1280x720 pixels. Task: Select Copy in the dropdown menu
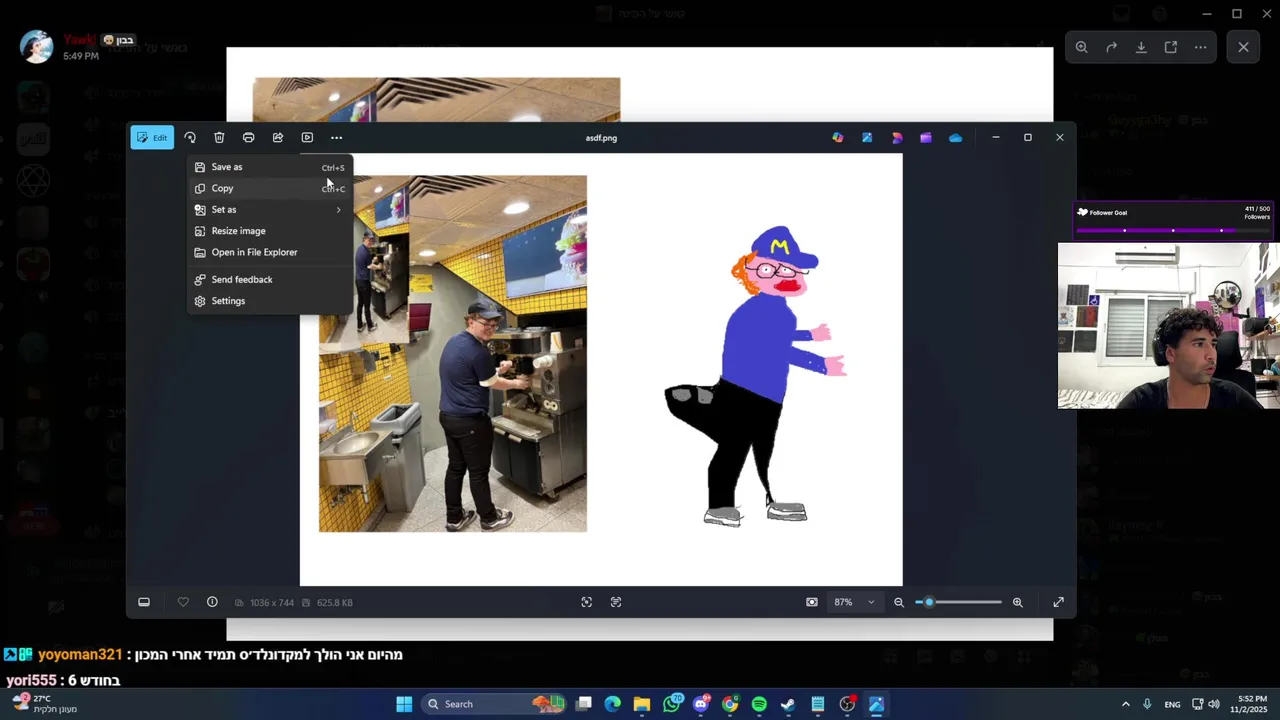270,188
